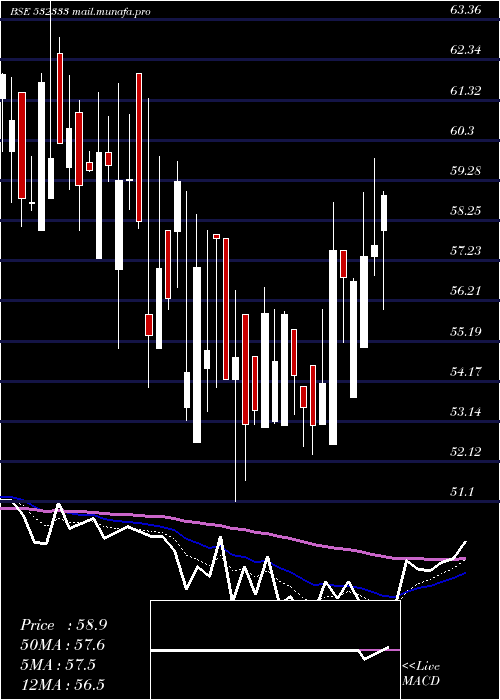The height and width of the screenshot is (700, 500).
Task: Click the BSE mail.munafa.pro header text
Action: (80, 12)
